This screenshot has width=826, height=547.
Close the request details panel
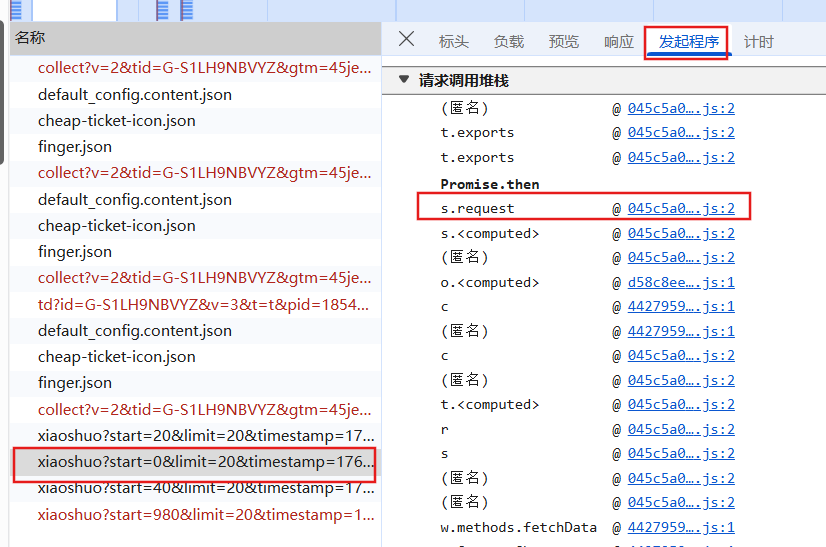coord(406,40)
